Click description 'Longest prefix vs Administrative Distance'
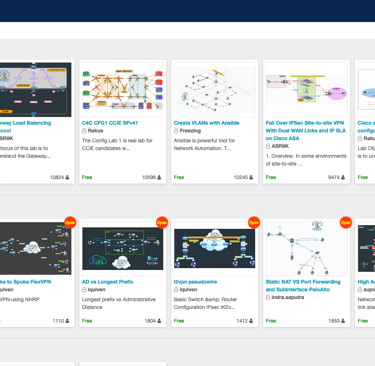The image size is (375, 366). point(119,303)
